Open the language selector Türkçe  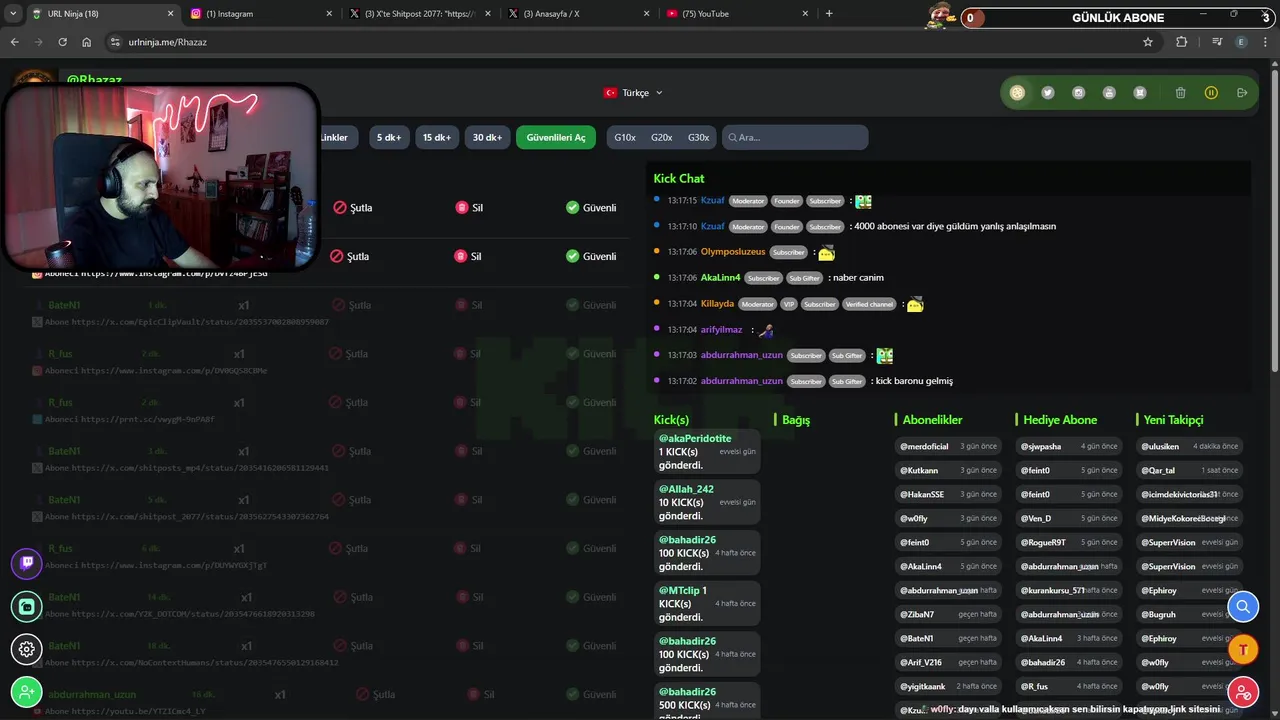pos(633,93)
